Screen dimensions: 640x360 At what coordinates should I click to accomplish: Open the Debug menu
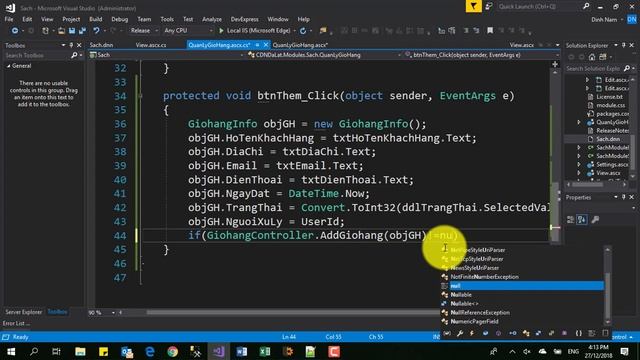(x=120, y=19)
